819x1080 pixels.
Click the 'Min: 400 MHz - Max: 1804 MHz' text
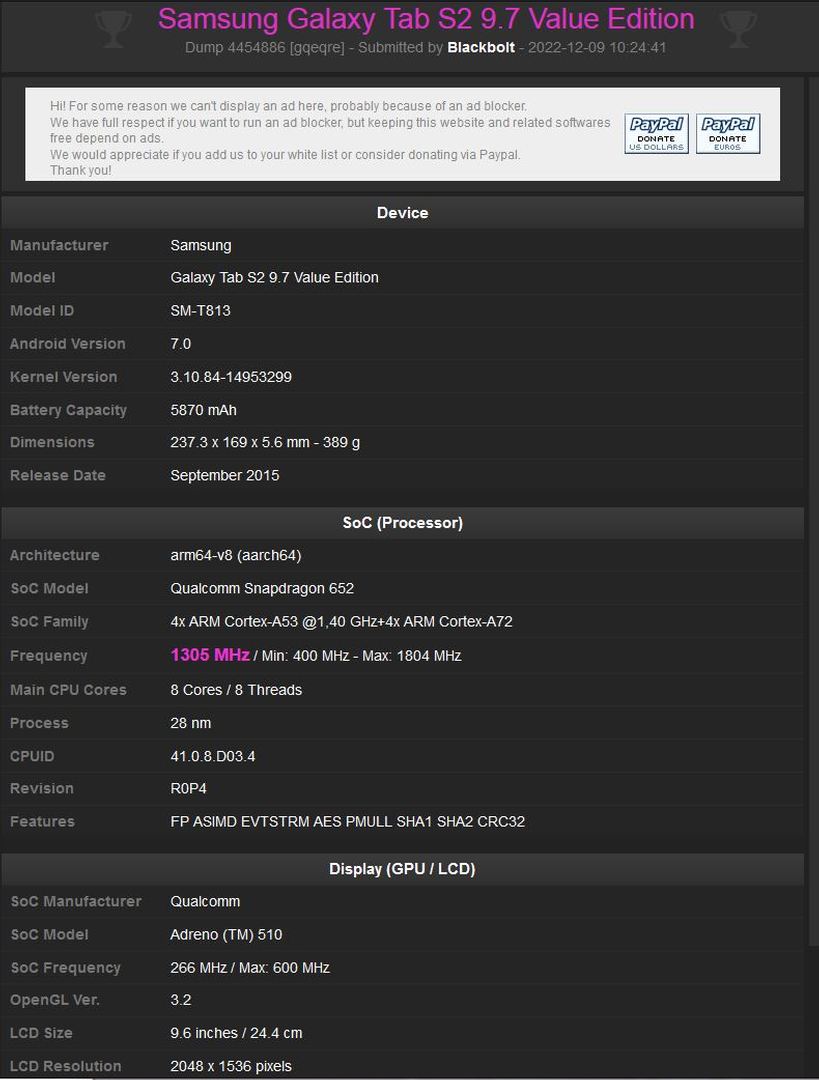(361, 656)
